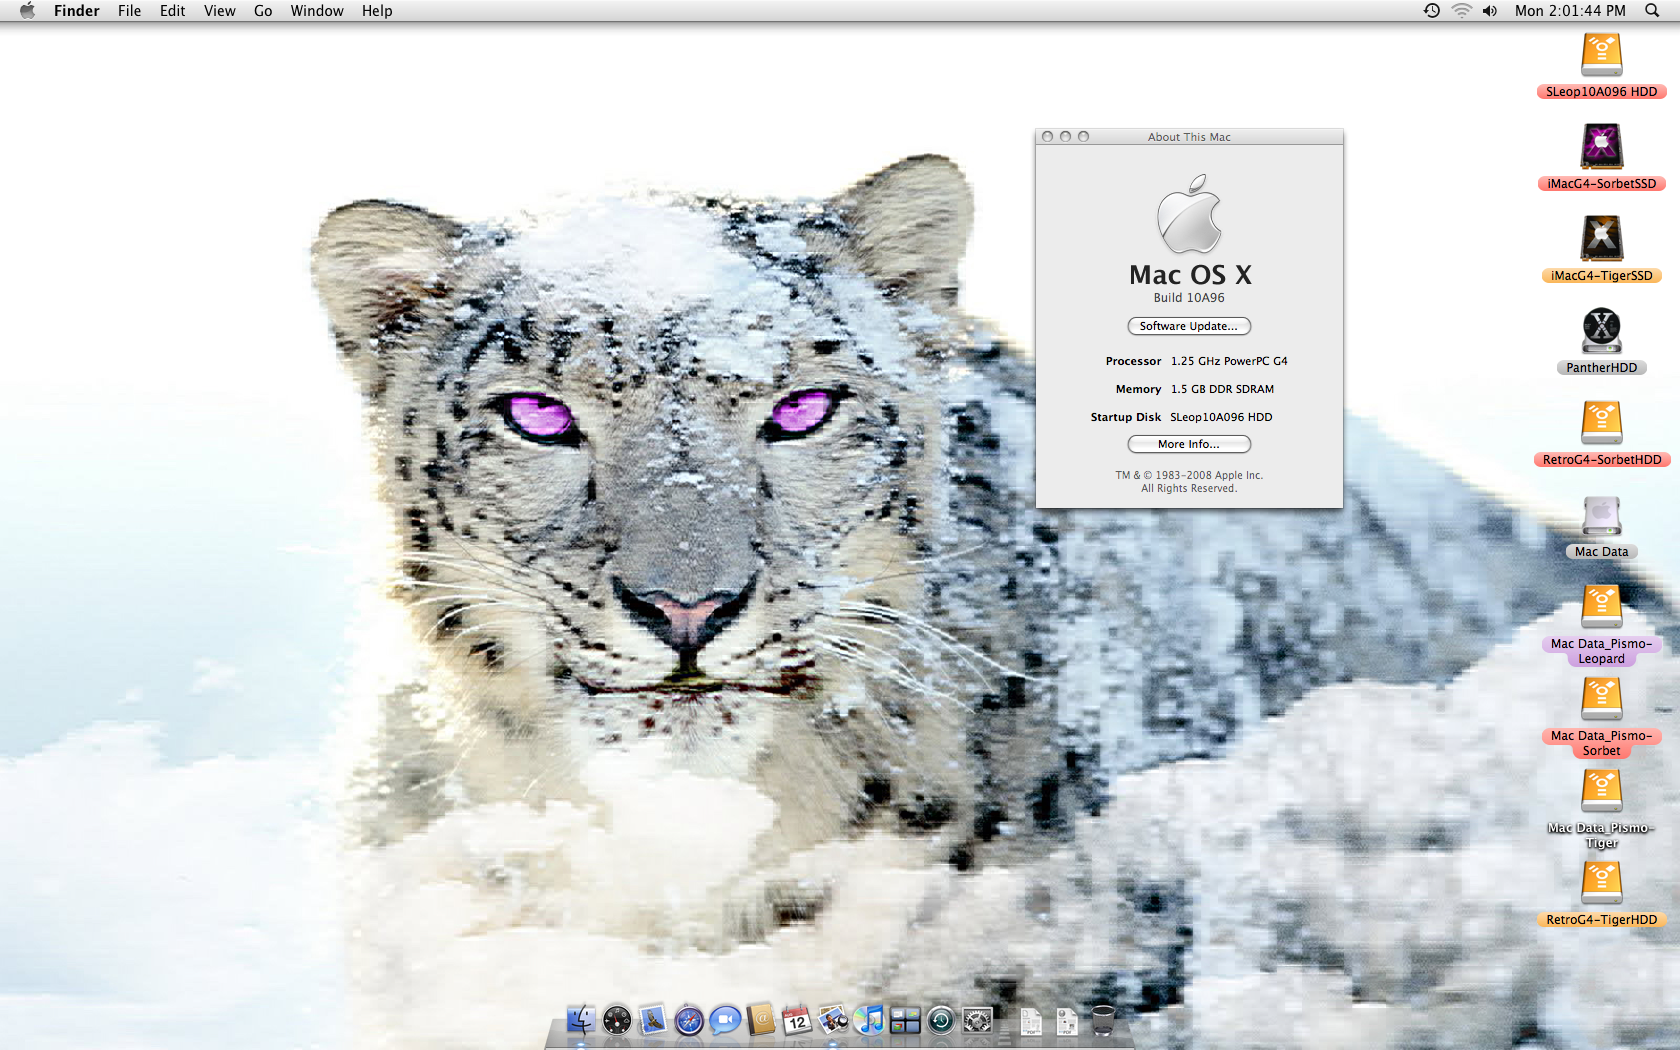This screenshot has height=1050, width=1680.
Task: Open Safari from the Dock
Action: [x=689, y=1022]
